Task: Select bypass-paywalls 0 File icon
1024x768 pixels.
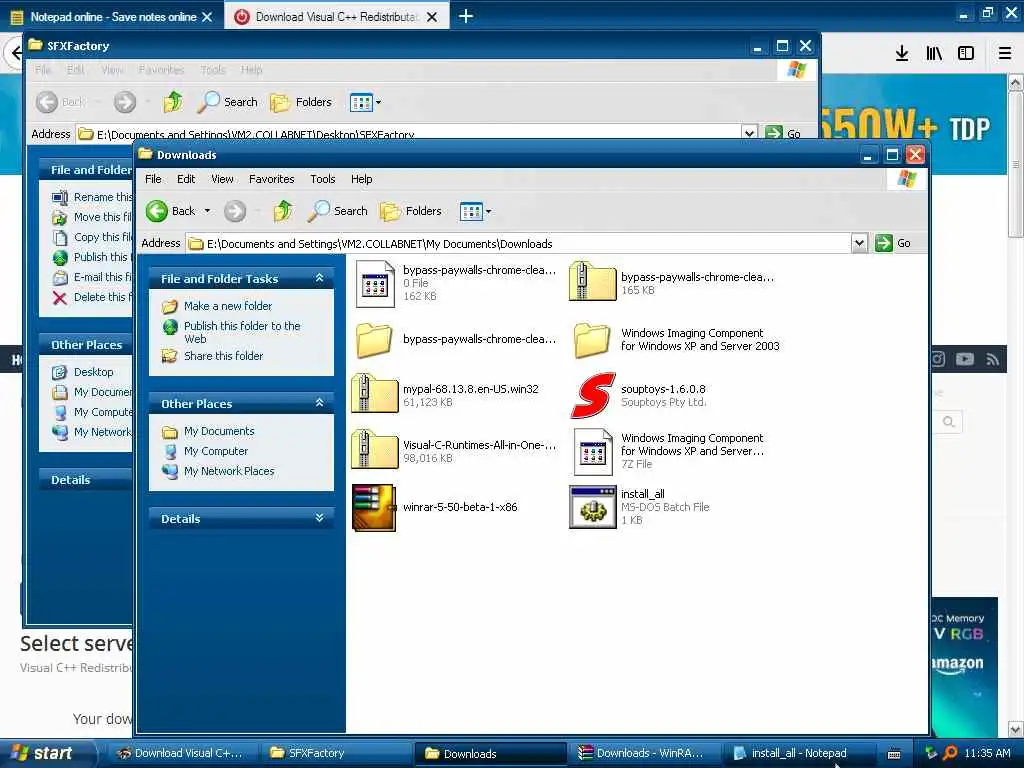Action: (x=375, y=283)
